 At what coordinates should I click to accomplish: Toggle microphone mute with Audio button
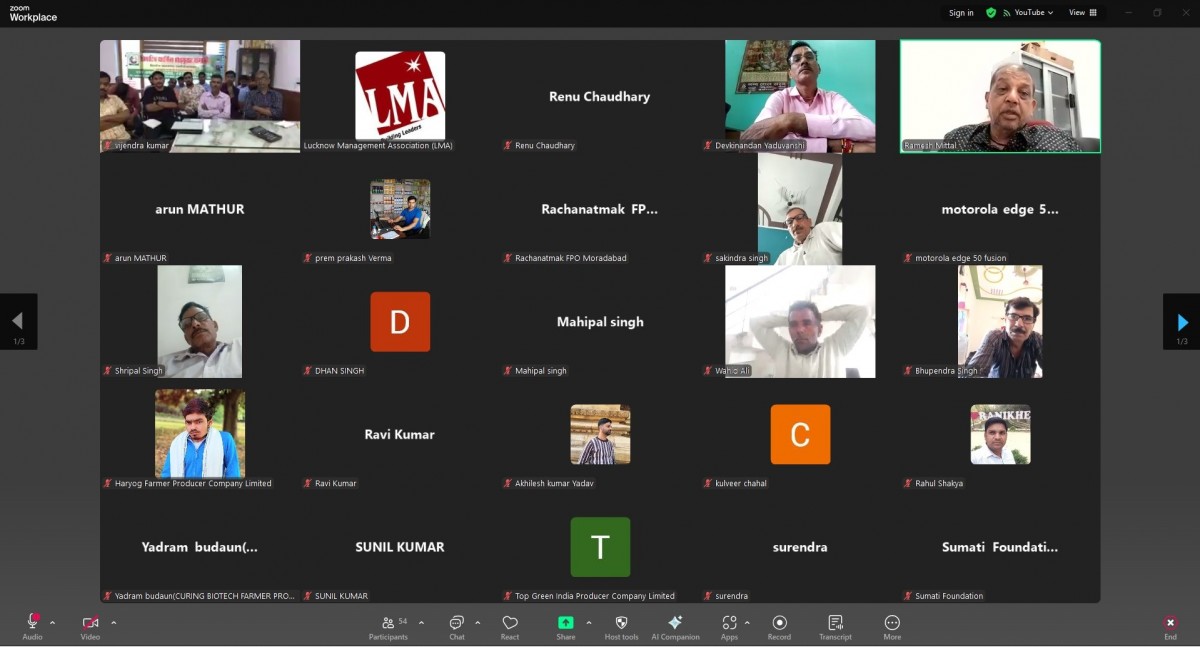[x=32, y=626]
